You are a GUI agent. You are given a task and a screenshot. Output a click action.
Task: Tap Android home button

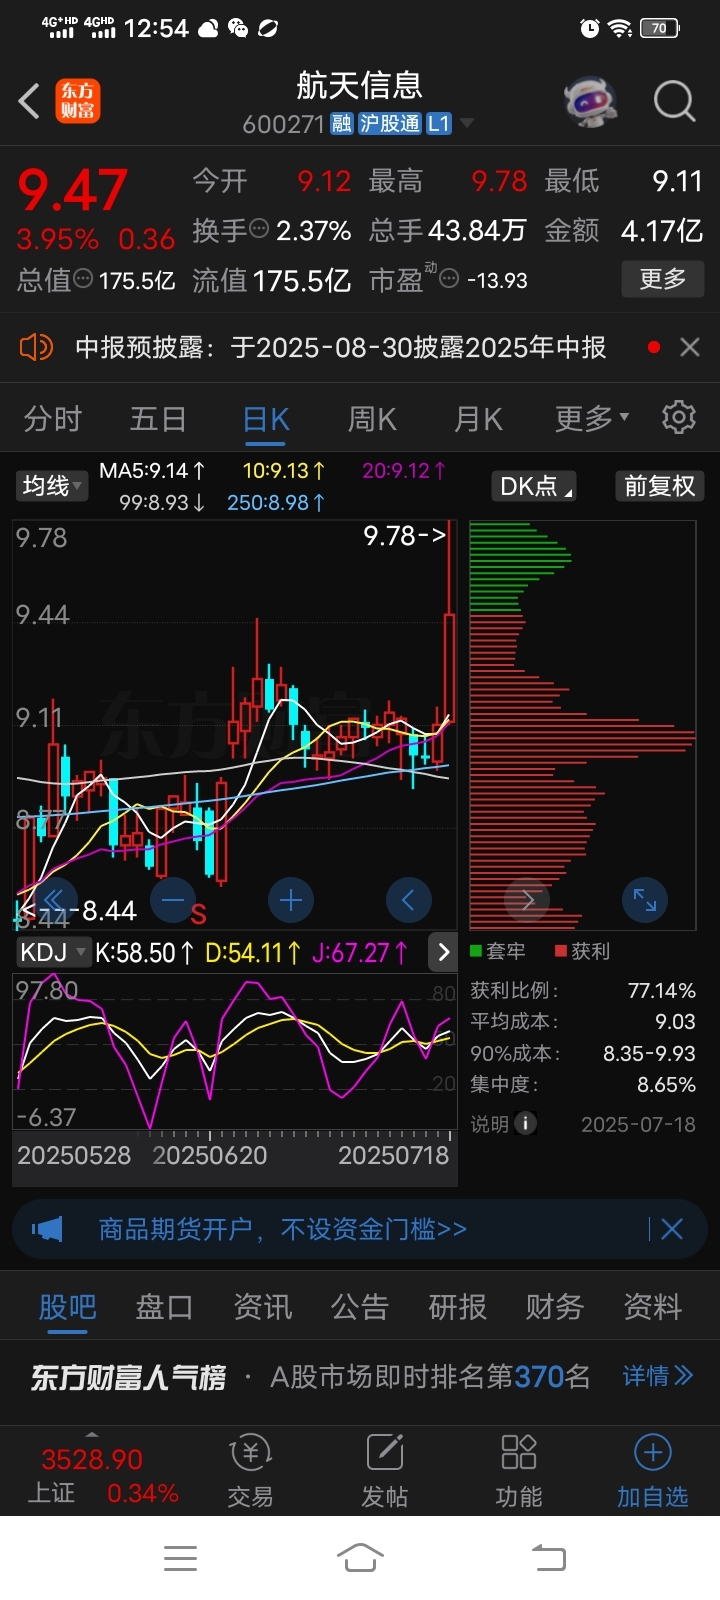click(360, 1558)
